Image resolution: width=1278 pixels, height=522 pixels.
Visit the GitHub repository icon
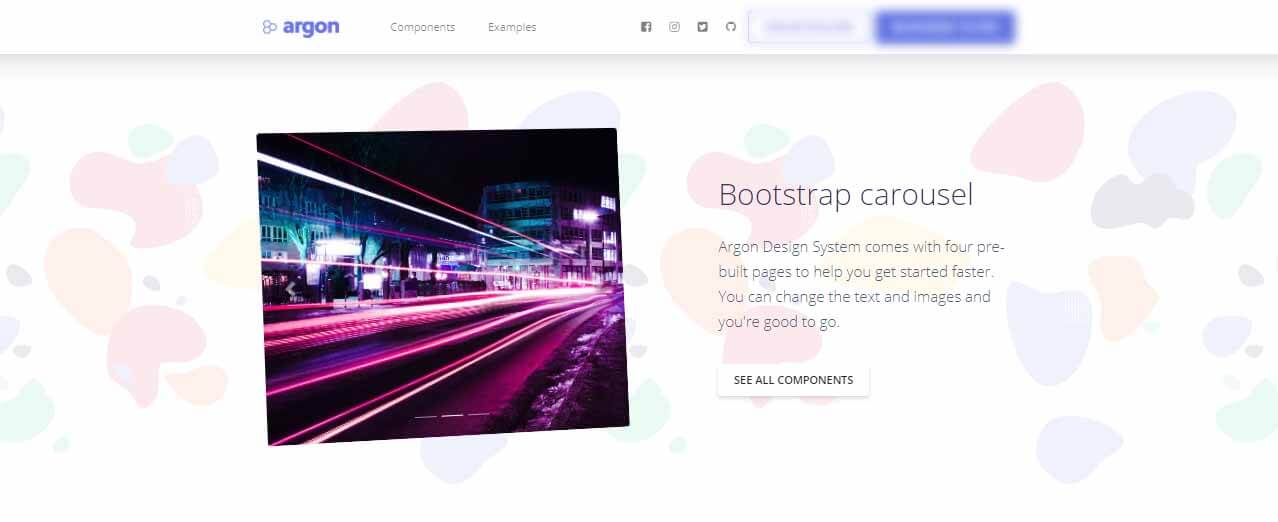point(730,27)
